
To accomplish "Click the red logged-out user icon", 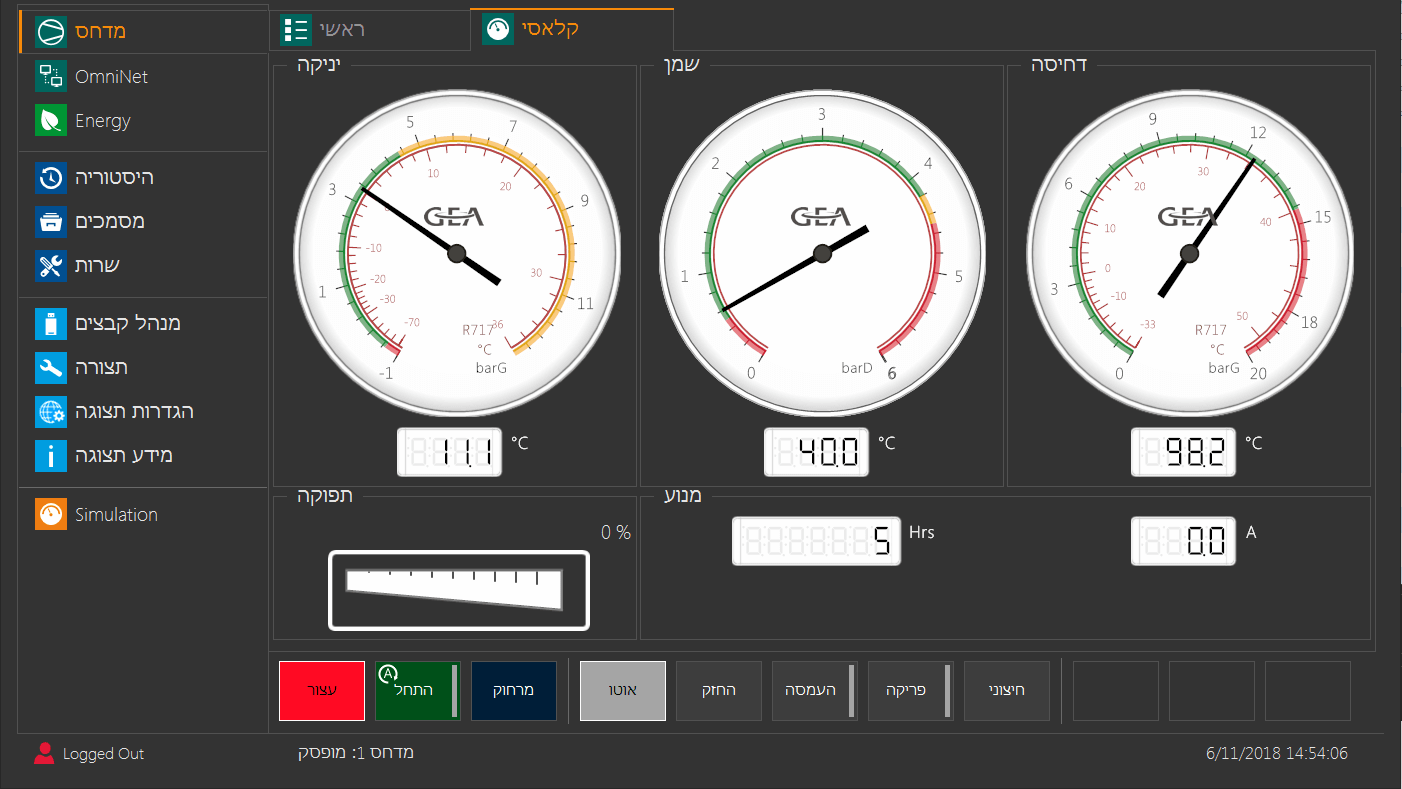I will 44,754.
